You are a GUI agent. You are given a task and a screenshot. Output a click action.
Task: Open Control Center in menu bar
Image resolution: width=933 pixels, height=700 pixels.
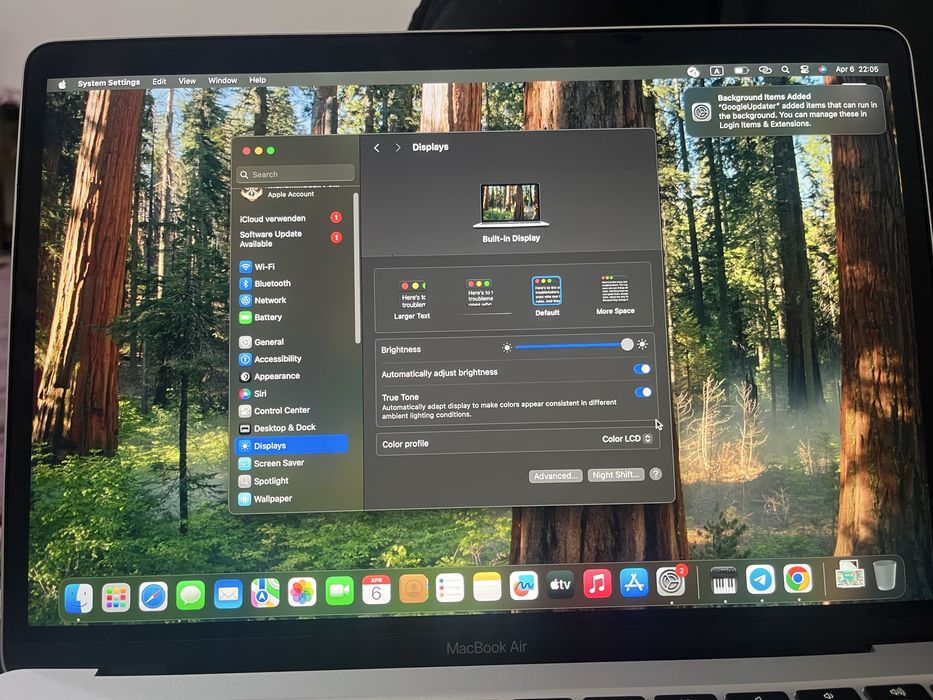click(x=804, y=70)
